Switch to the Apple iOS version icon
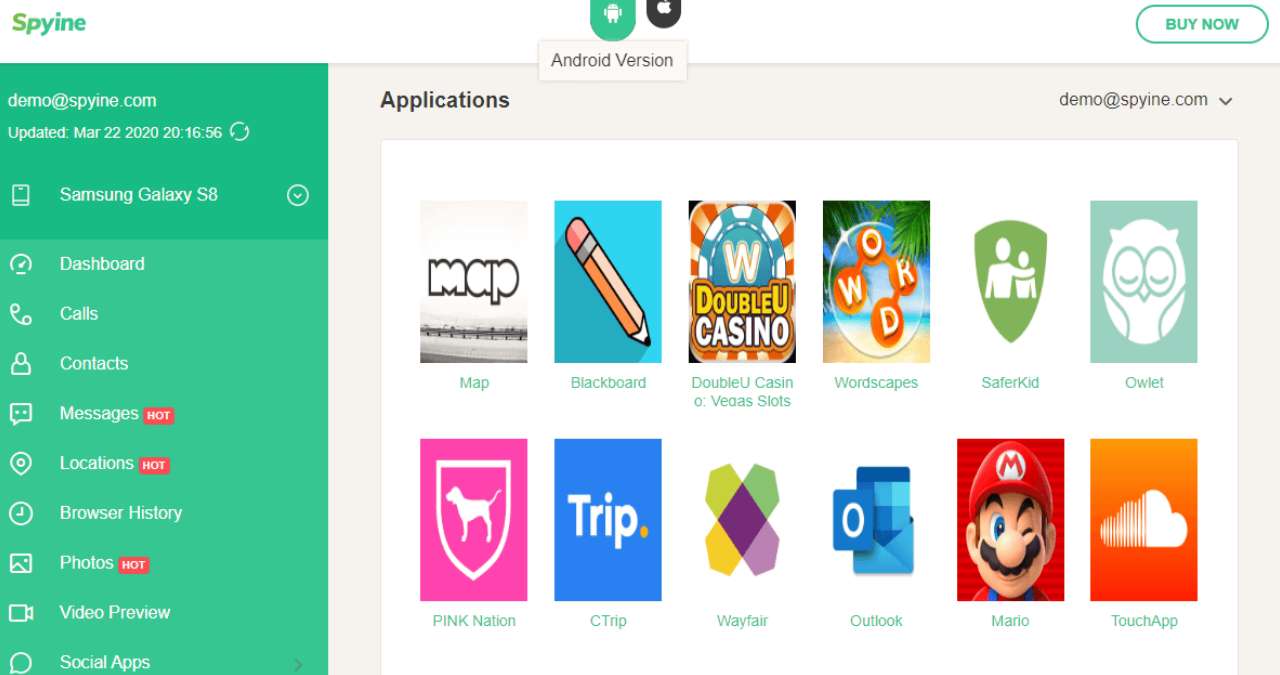 tap(664, 10)
